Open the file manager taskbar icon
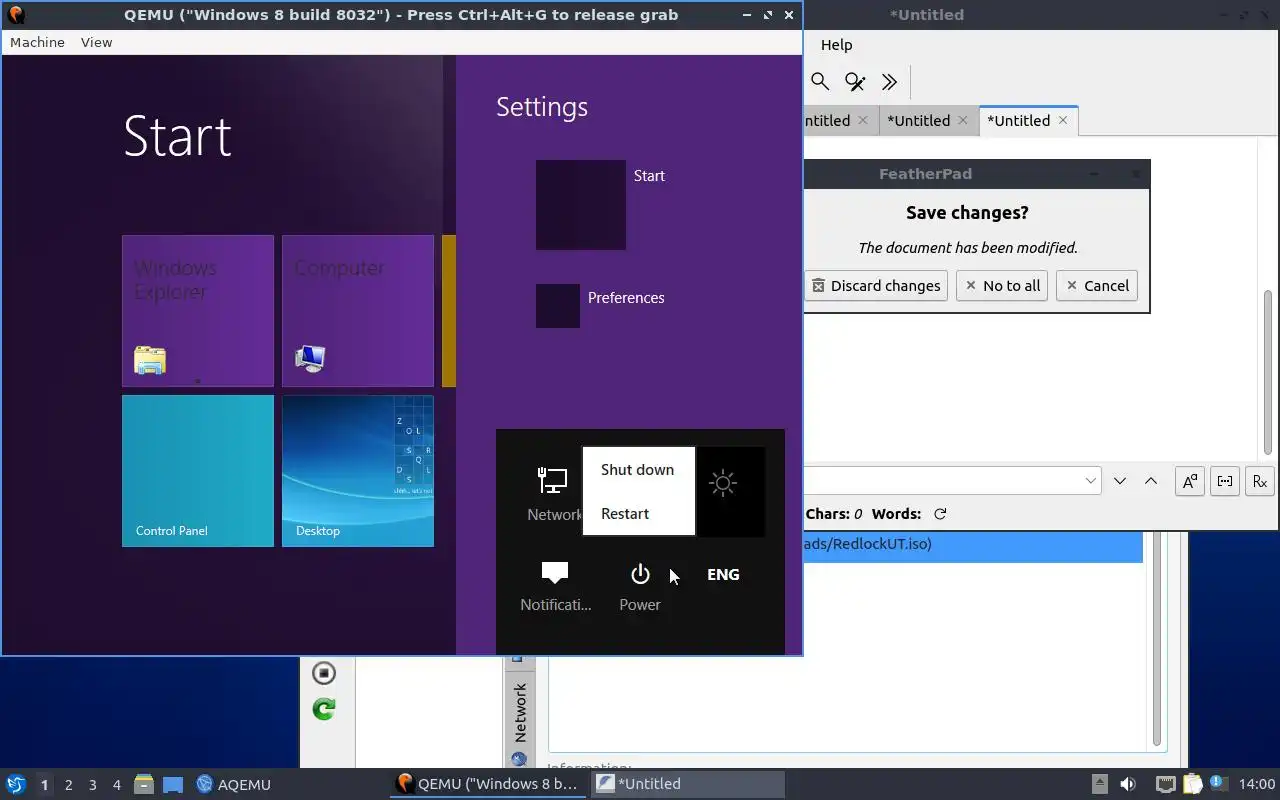Screen dimensions: 1280x800 [x=144, y=784]
